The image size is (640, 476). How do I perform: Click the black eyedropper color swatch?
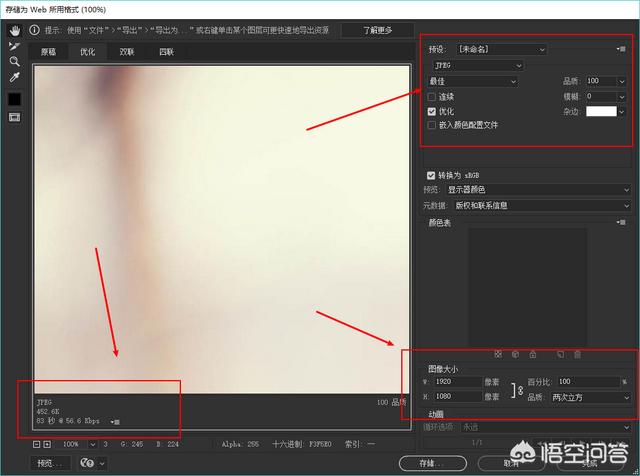point(14,99)
